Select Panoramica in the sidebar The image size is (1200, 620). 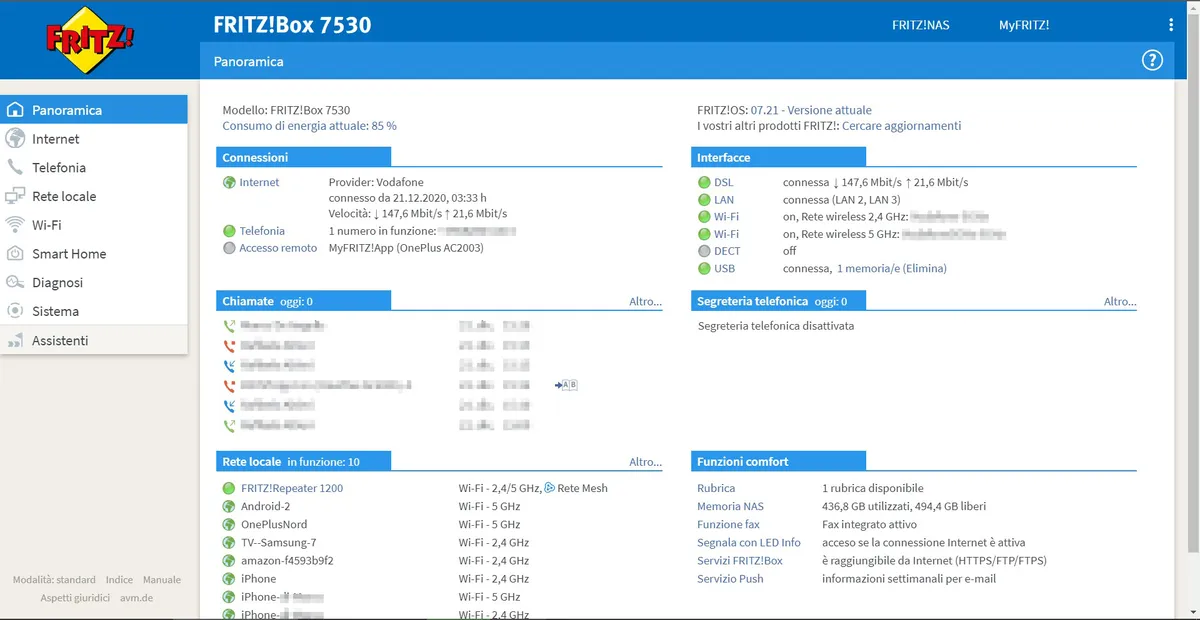[94, 110]
